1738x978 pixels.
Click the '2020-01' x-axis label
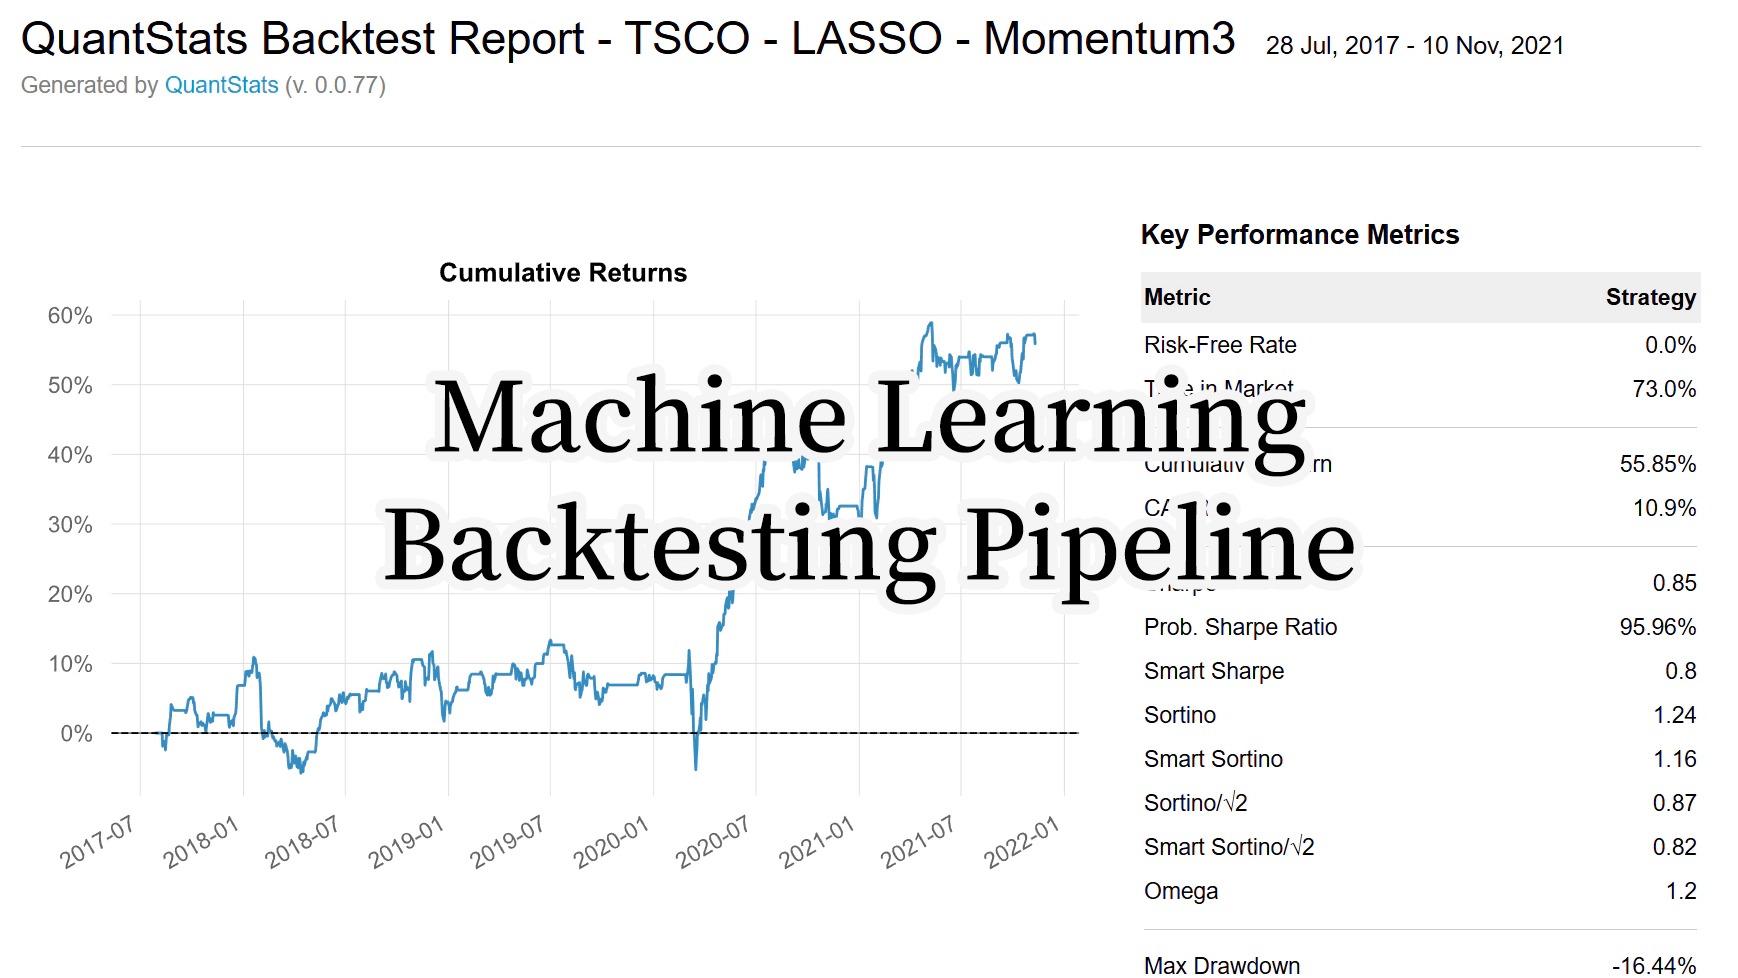610,842
